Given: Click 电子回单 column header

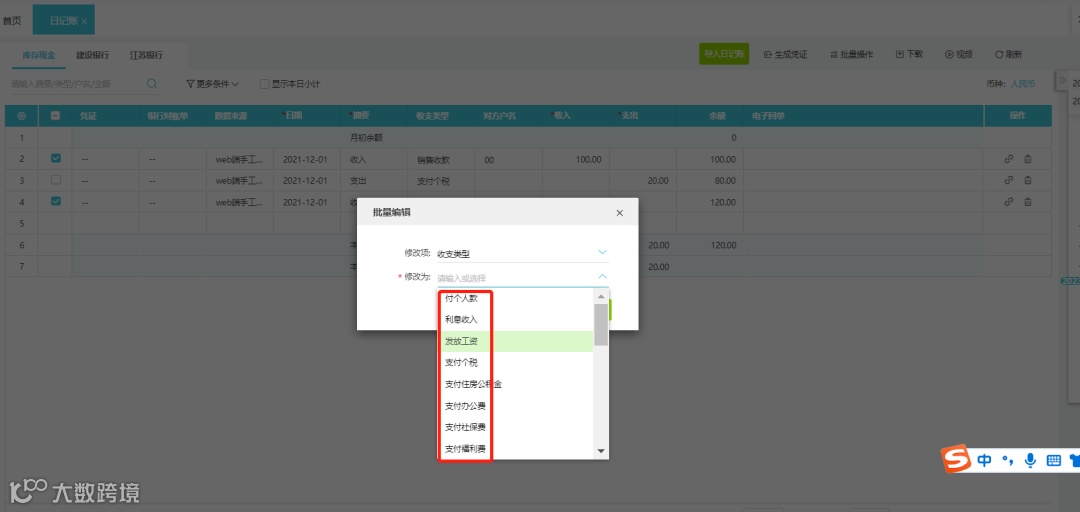Looking at the screenshot, I should [768, 116].
